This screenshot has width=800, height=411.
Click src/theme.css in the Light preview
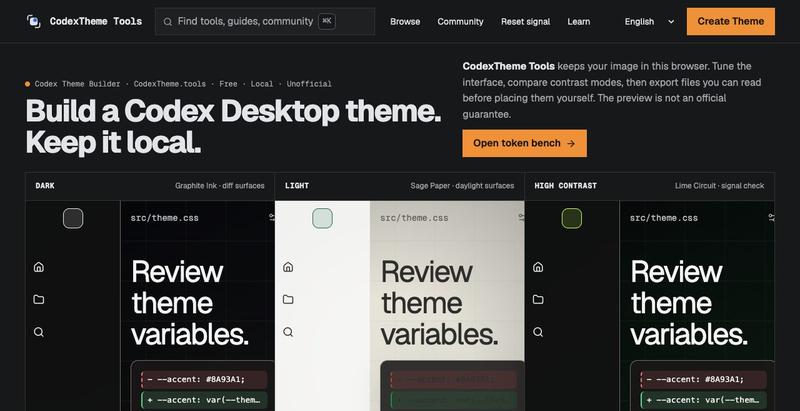click(x=414, y=218)
